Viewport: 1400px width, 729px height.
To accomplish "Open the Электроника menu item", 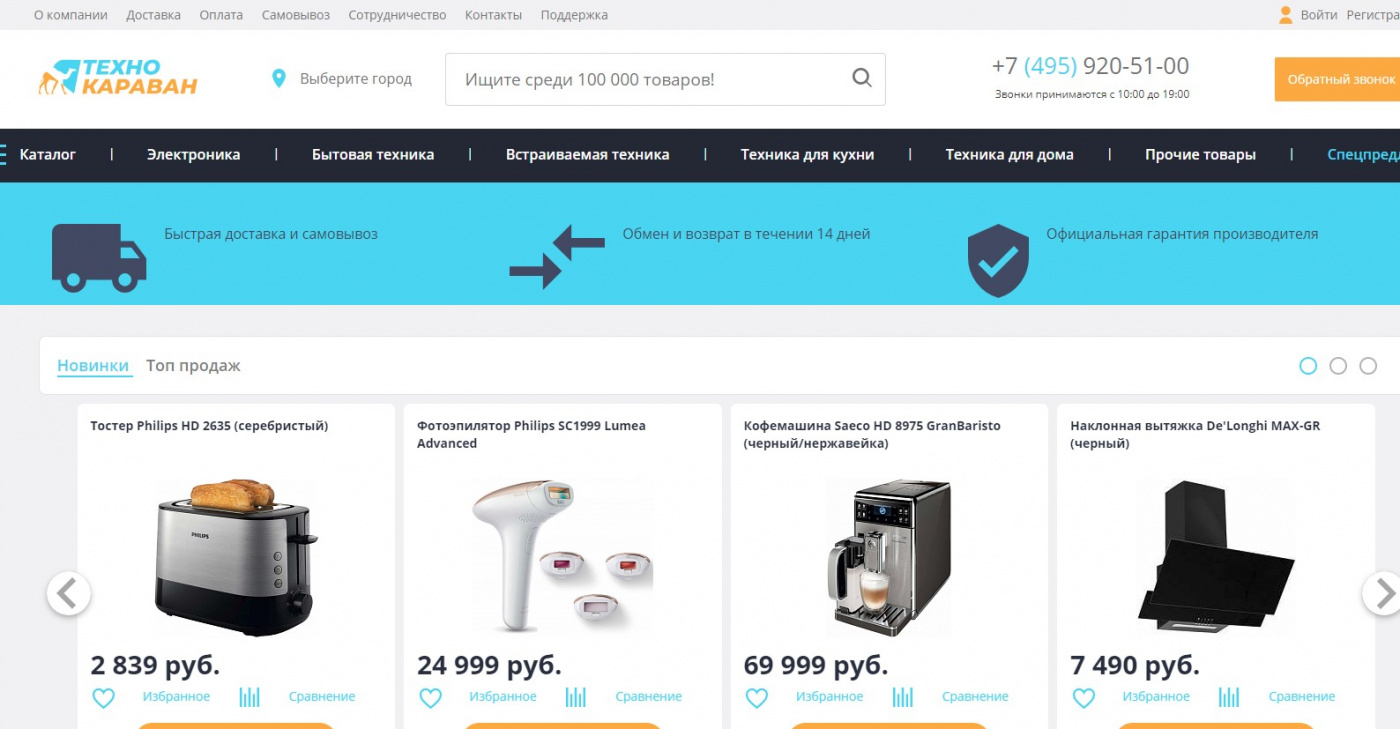I will [x=193, y=155].
